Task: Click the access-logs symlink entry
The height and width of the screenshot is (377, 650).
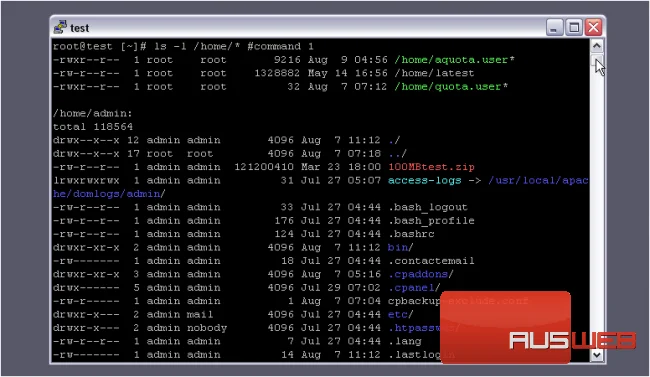Action: (424, 180)
